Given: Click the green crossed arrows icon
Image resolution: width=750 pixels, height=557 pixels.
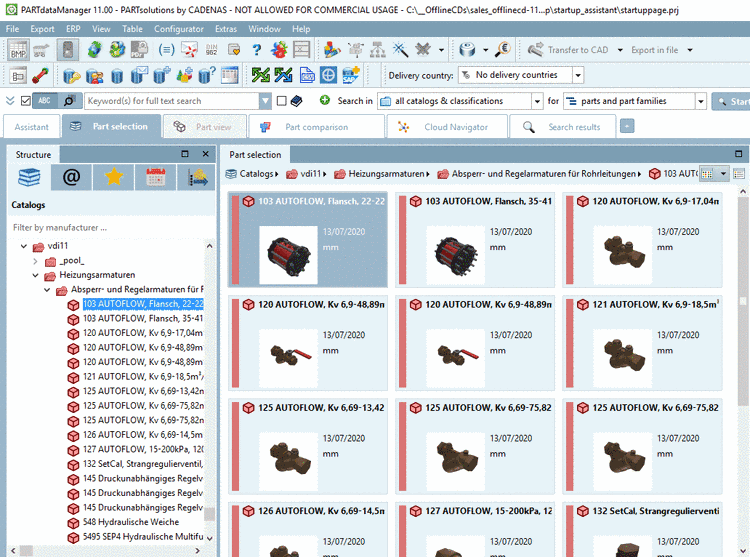Looking at the screenshot, I should (261, 75).
